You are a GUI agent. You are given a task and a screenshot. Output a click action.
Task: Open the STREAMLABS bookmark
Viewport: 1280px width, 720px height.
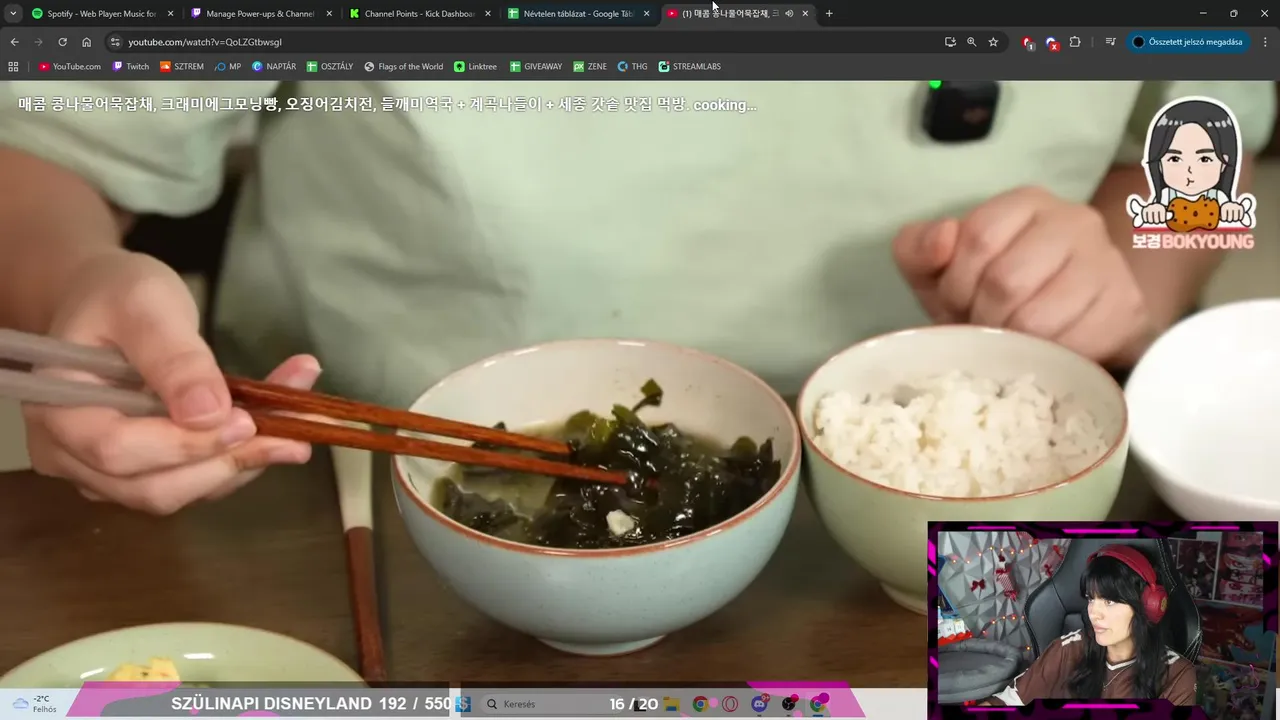coord(689,66)
